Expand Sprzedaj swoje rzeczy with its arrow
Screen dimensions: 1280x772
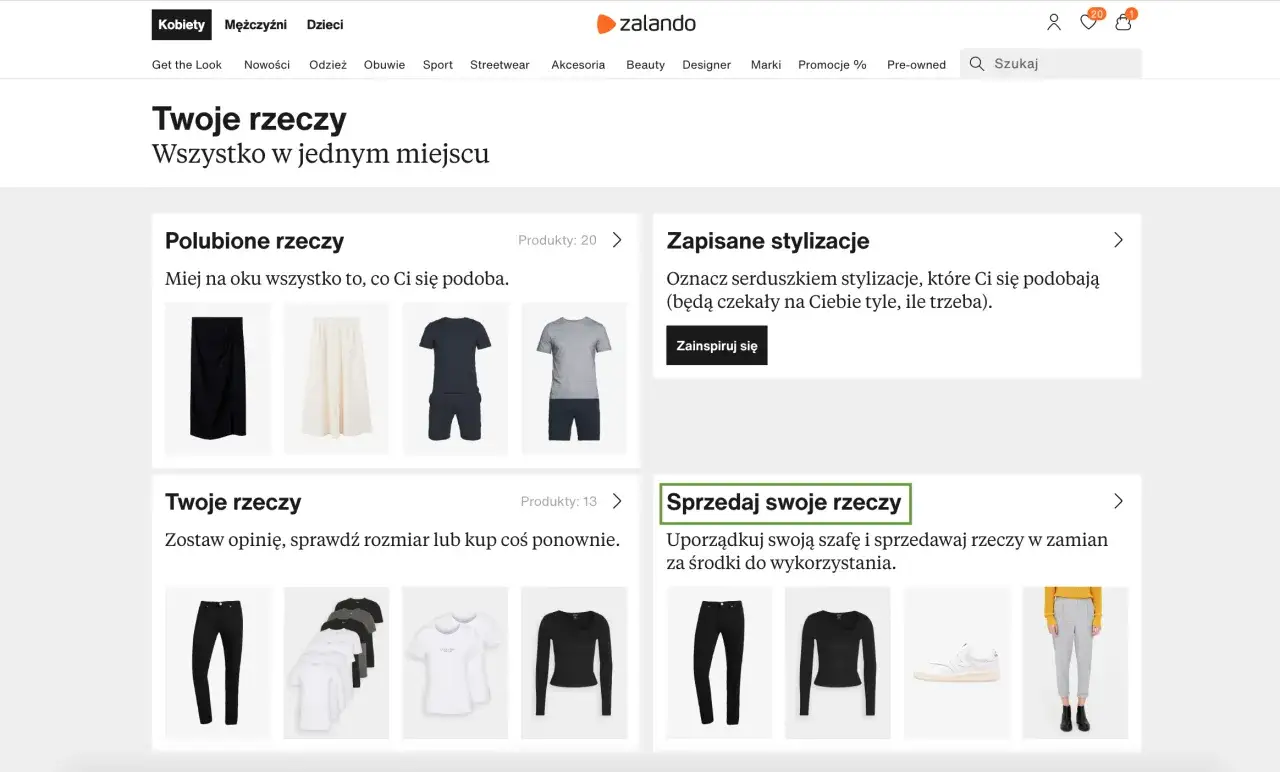[x=1118, y=502]
